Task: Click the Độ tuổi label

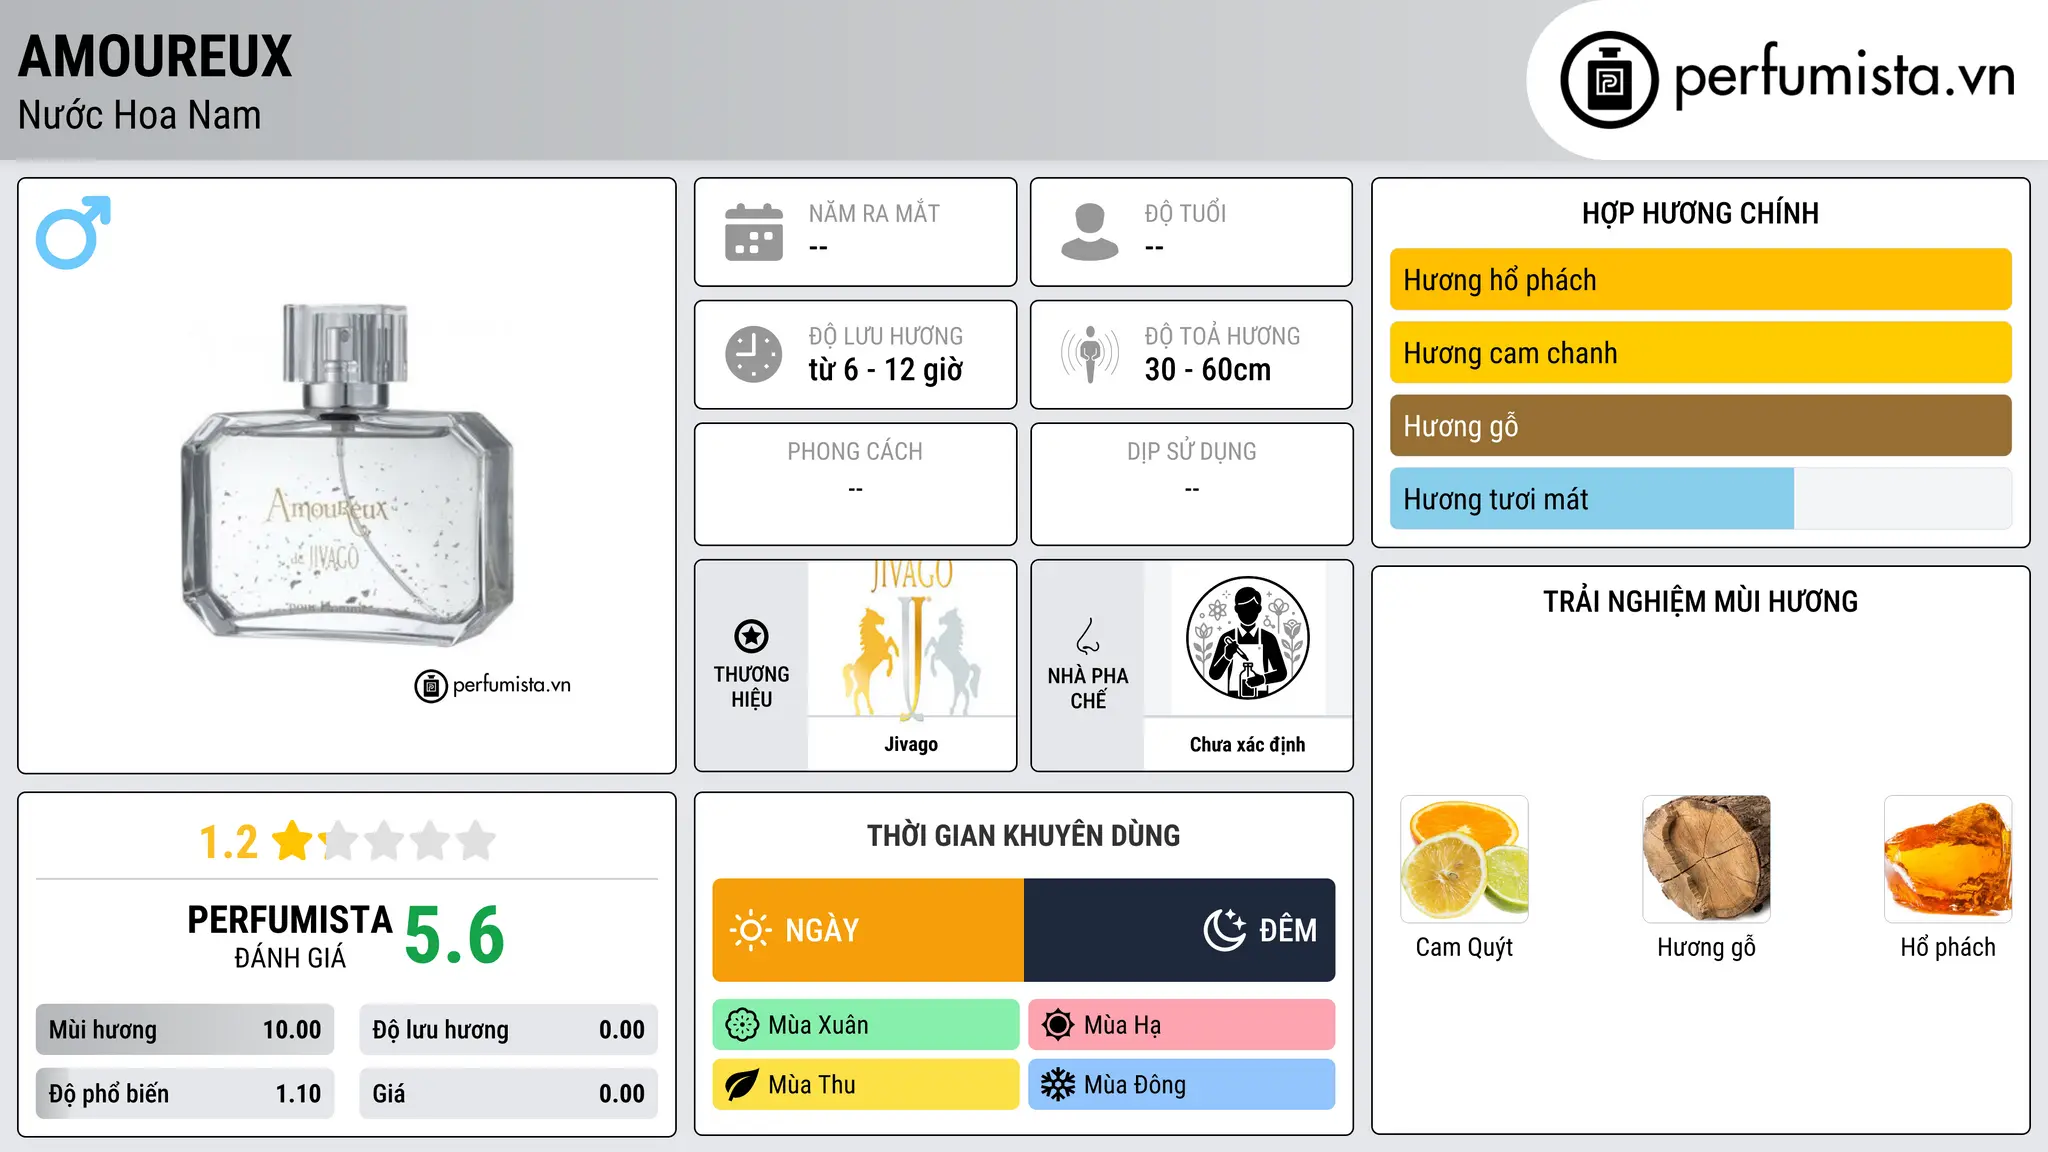Action: [1185, 213]
